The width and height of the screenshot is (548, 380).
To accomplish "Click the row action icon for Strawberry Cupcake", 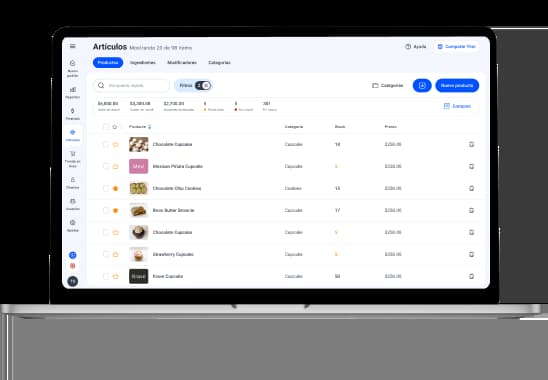I will pyautogui.click(x=471, y=254).
